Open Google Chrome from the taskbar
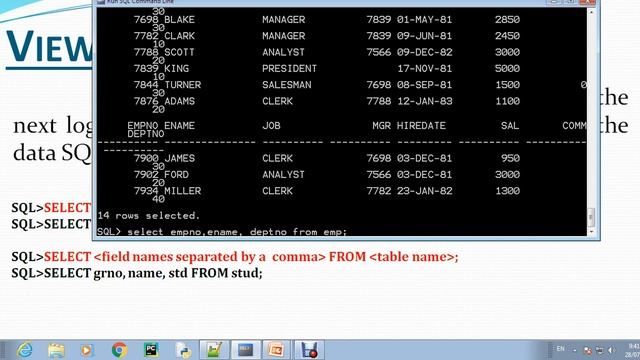The height and width of the screenshot is (360, 640). (x=119, y=350)
